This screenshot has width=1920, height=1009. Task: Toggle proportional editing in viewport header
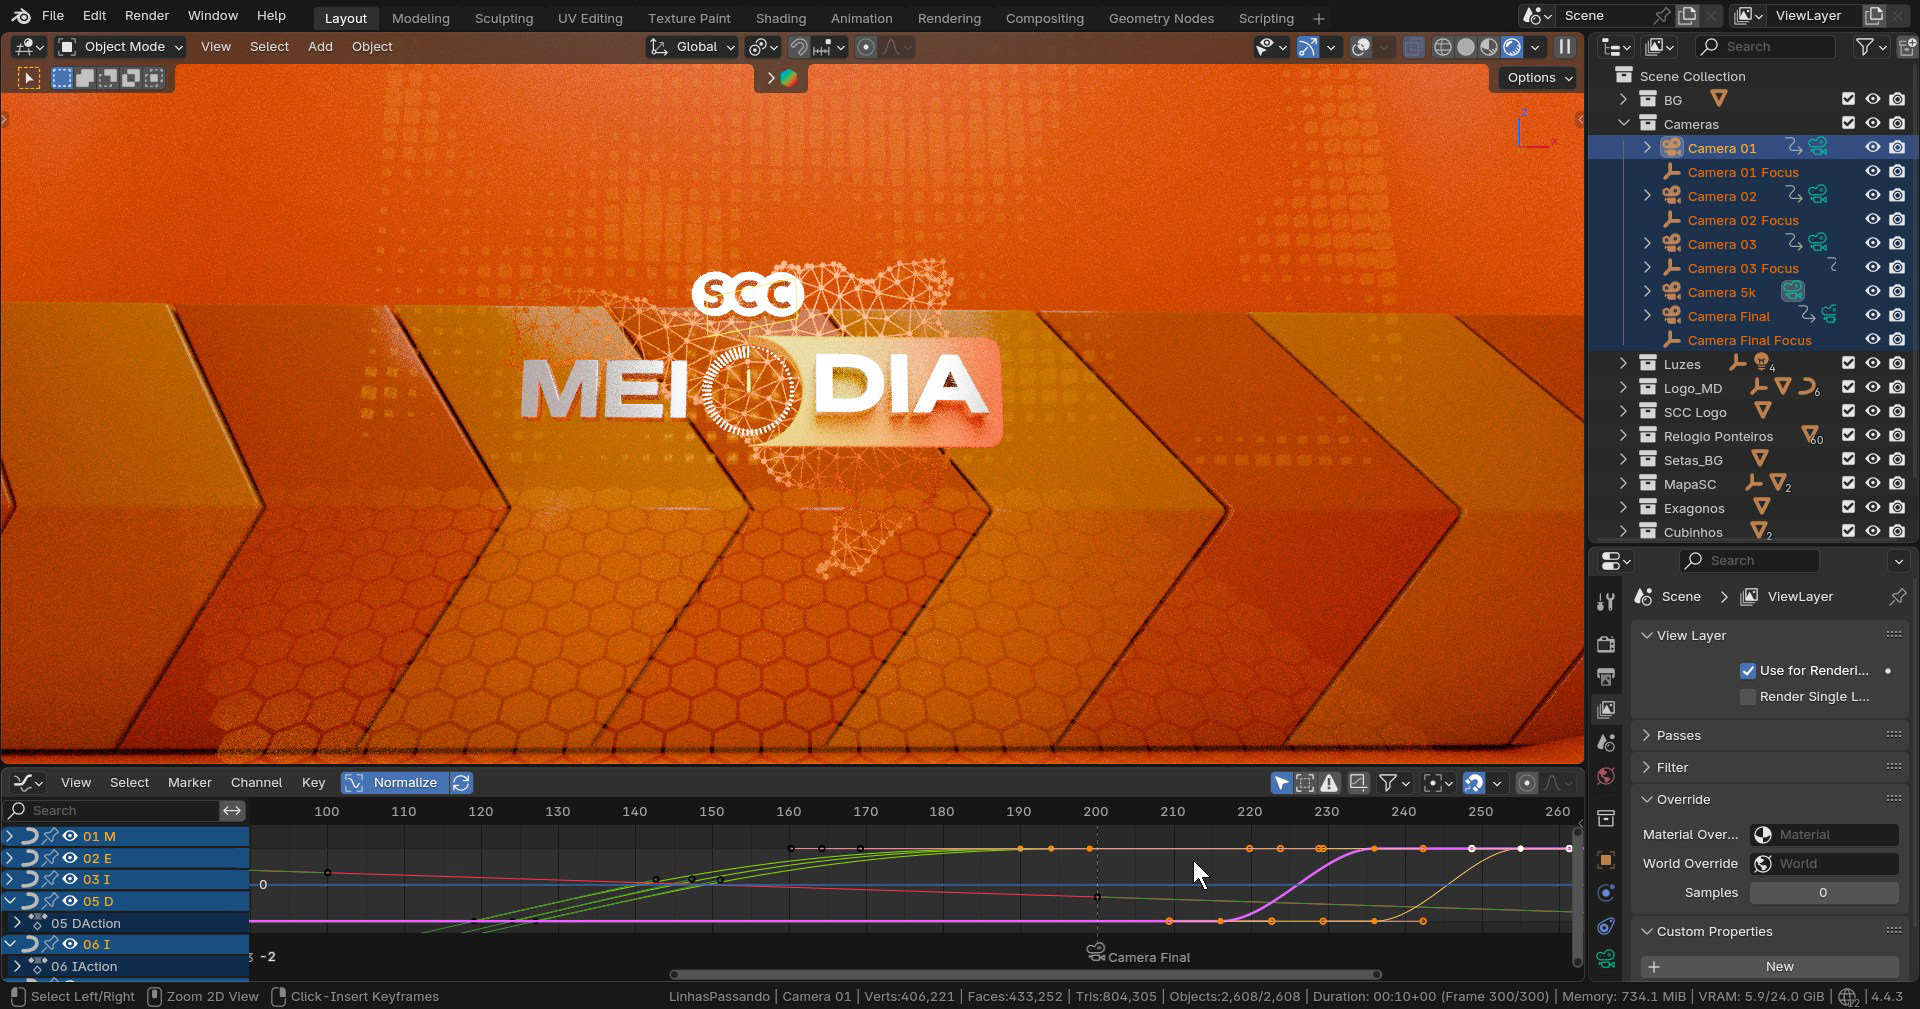866,47
